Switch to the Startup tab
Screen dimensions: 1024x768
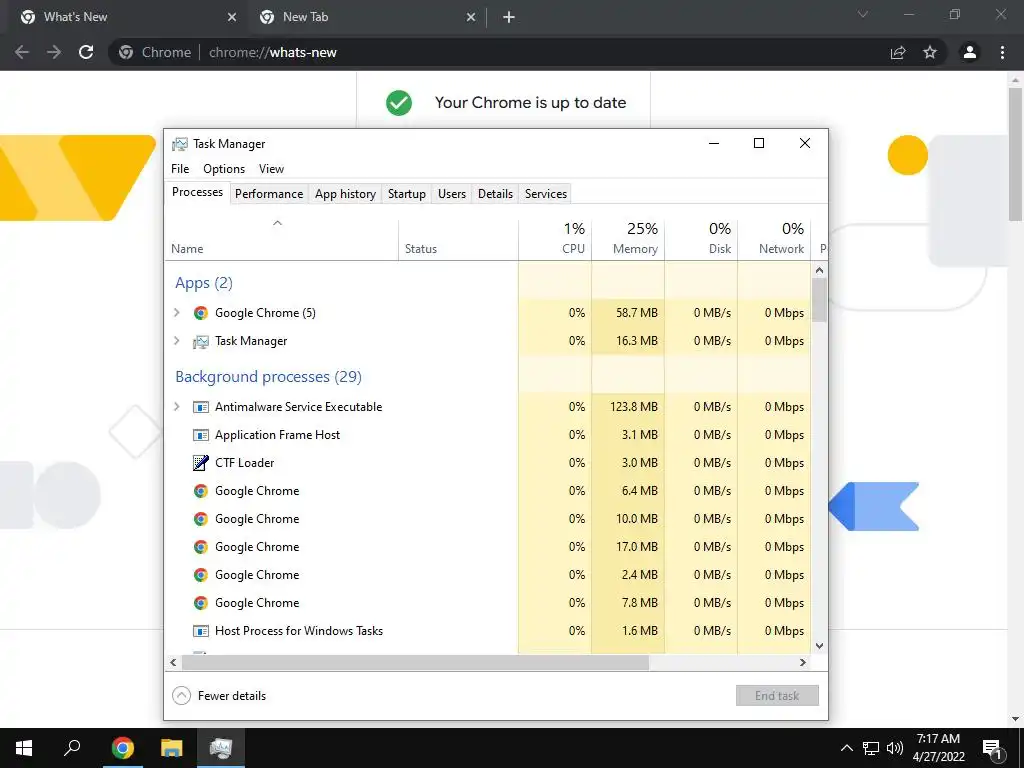pos(407,194)
